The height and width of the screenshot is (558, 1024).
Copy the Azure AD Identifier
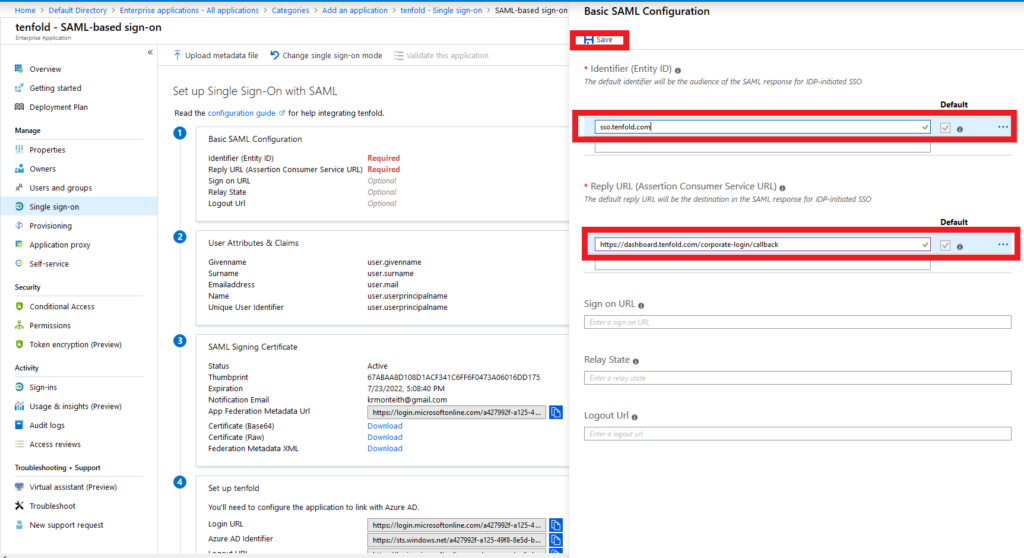point(556,540)
